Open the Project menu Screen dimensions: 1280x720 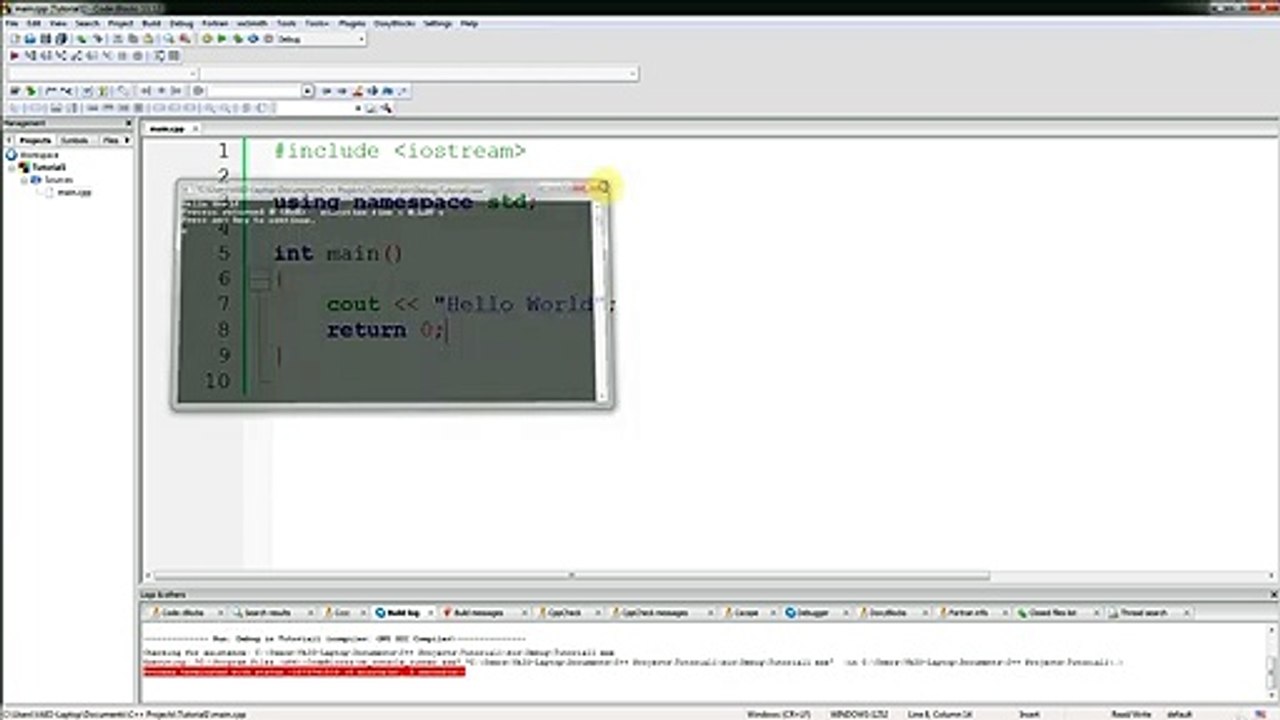[121, 23]
